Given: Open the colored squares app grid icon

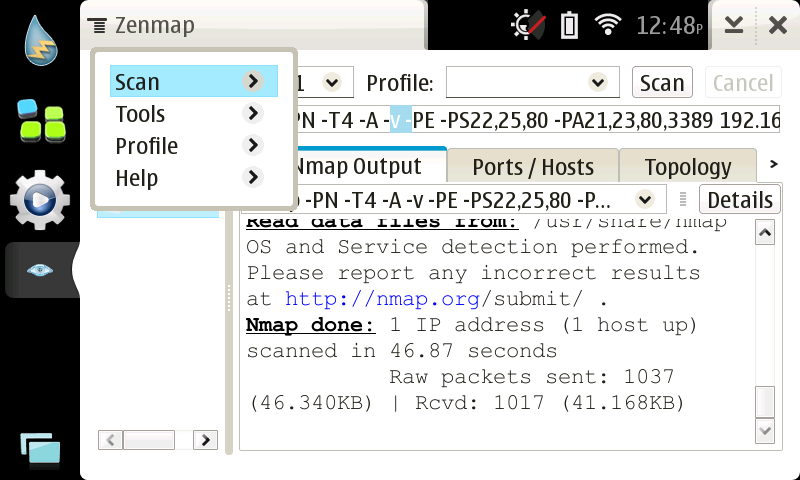Looking at the screenshot, I should point(40,120).
